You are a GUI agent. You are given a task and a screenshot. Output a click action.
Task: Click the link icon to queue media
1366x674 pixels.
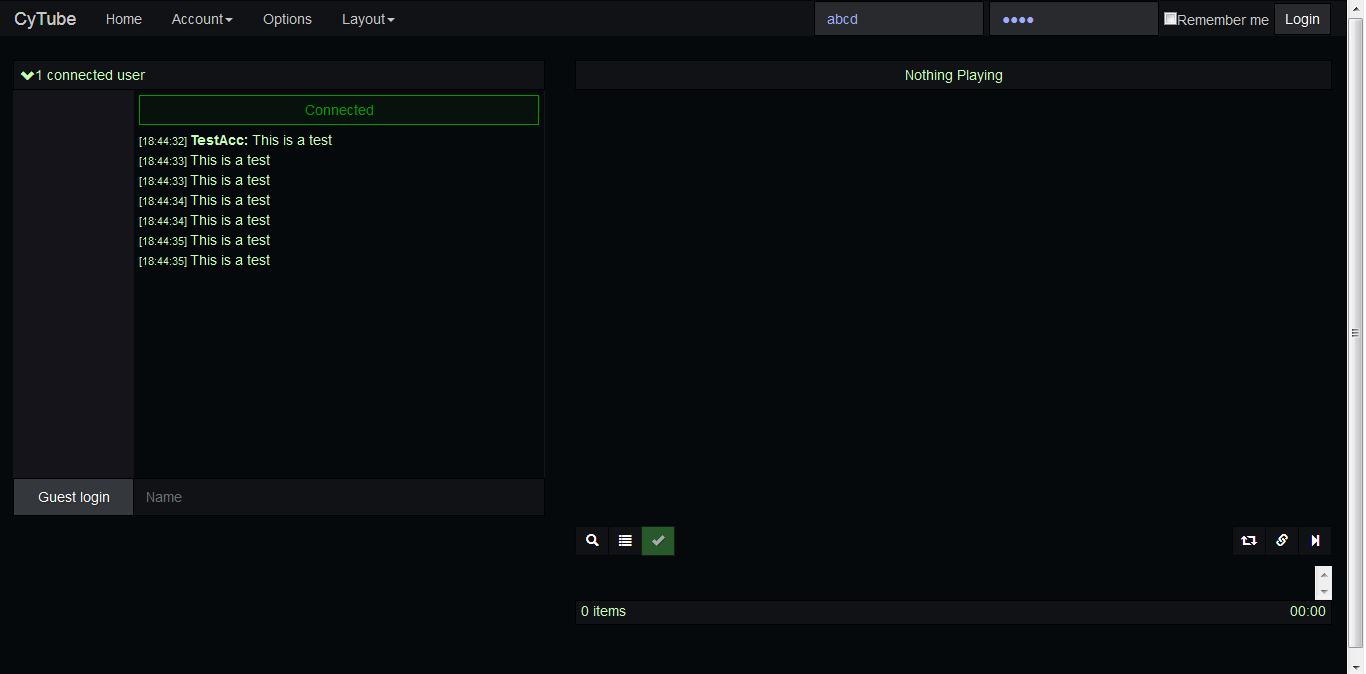[1282, 540]
